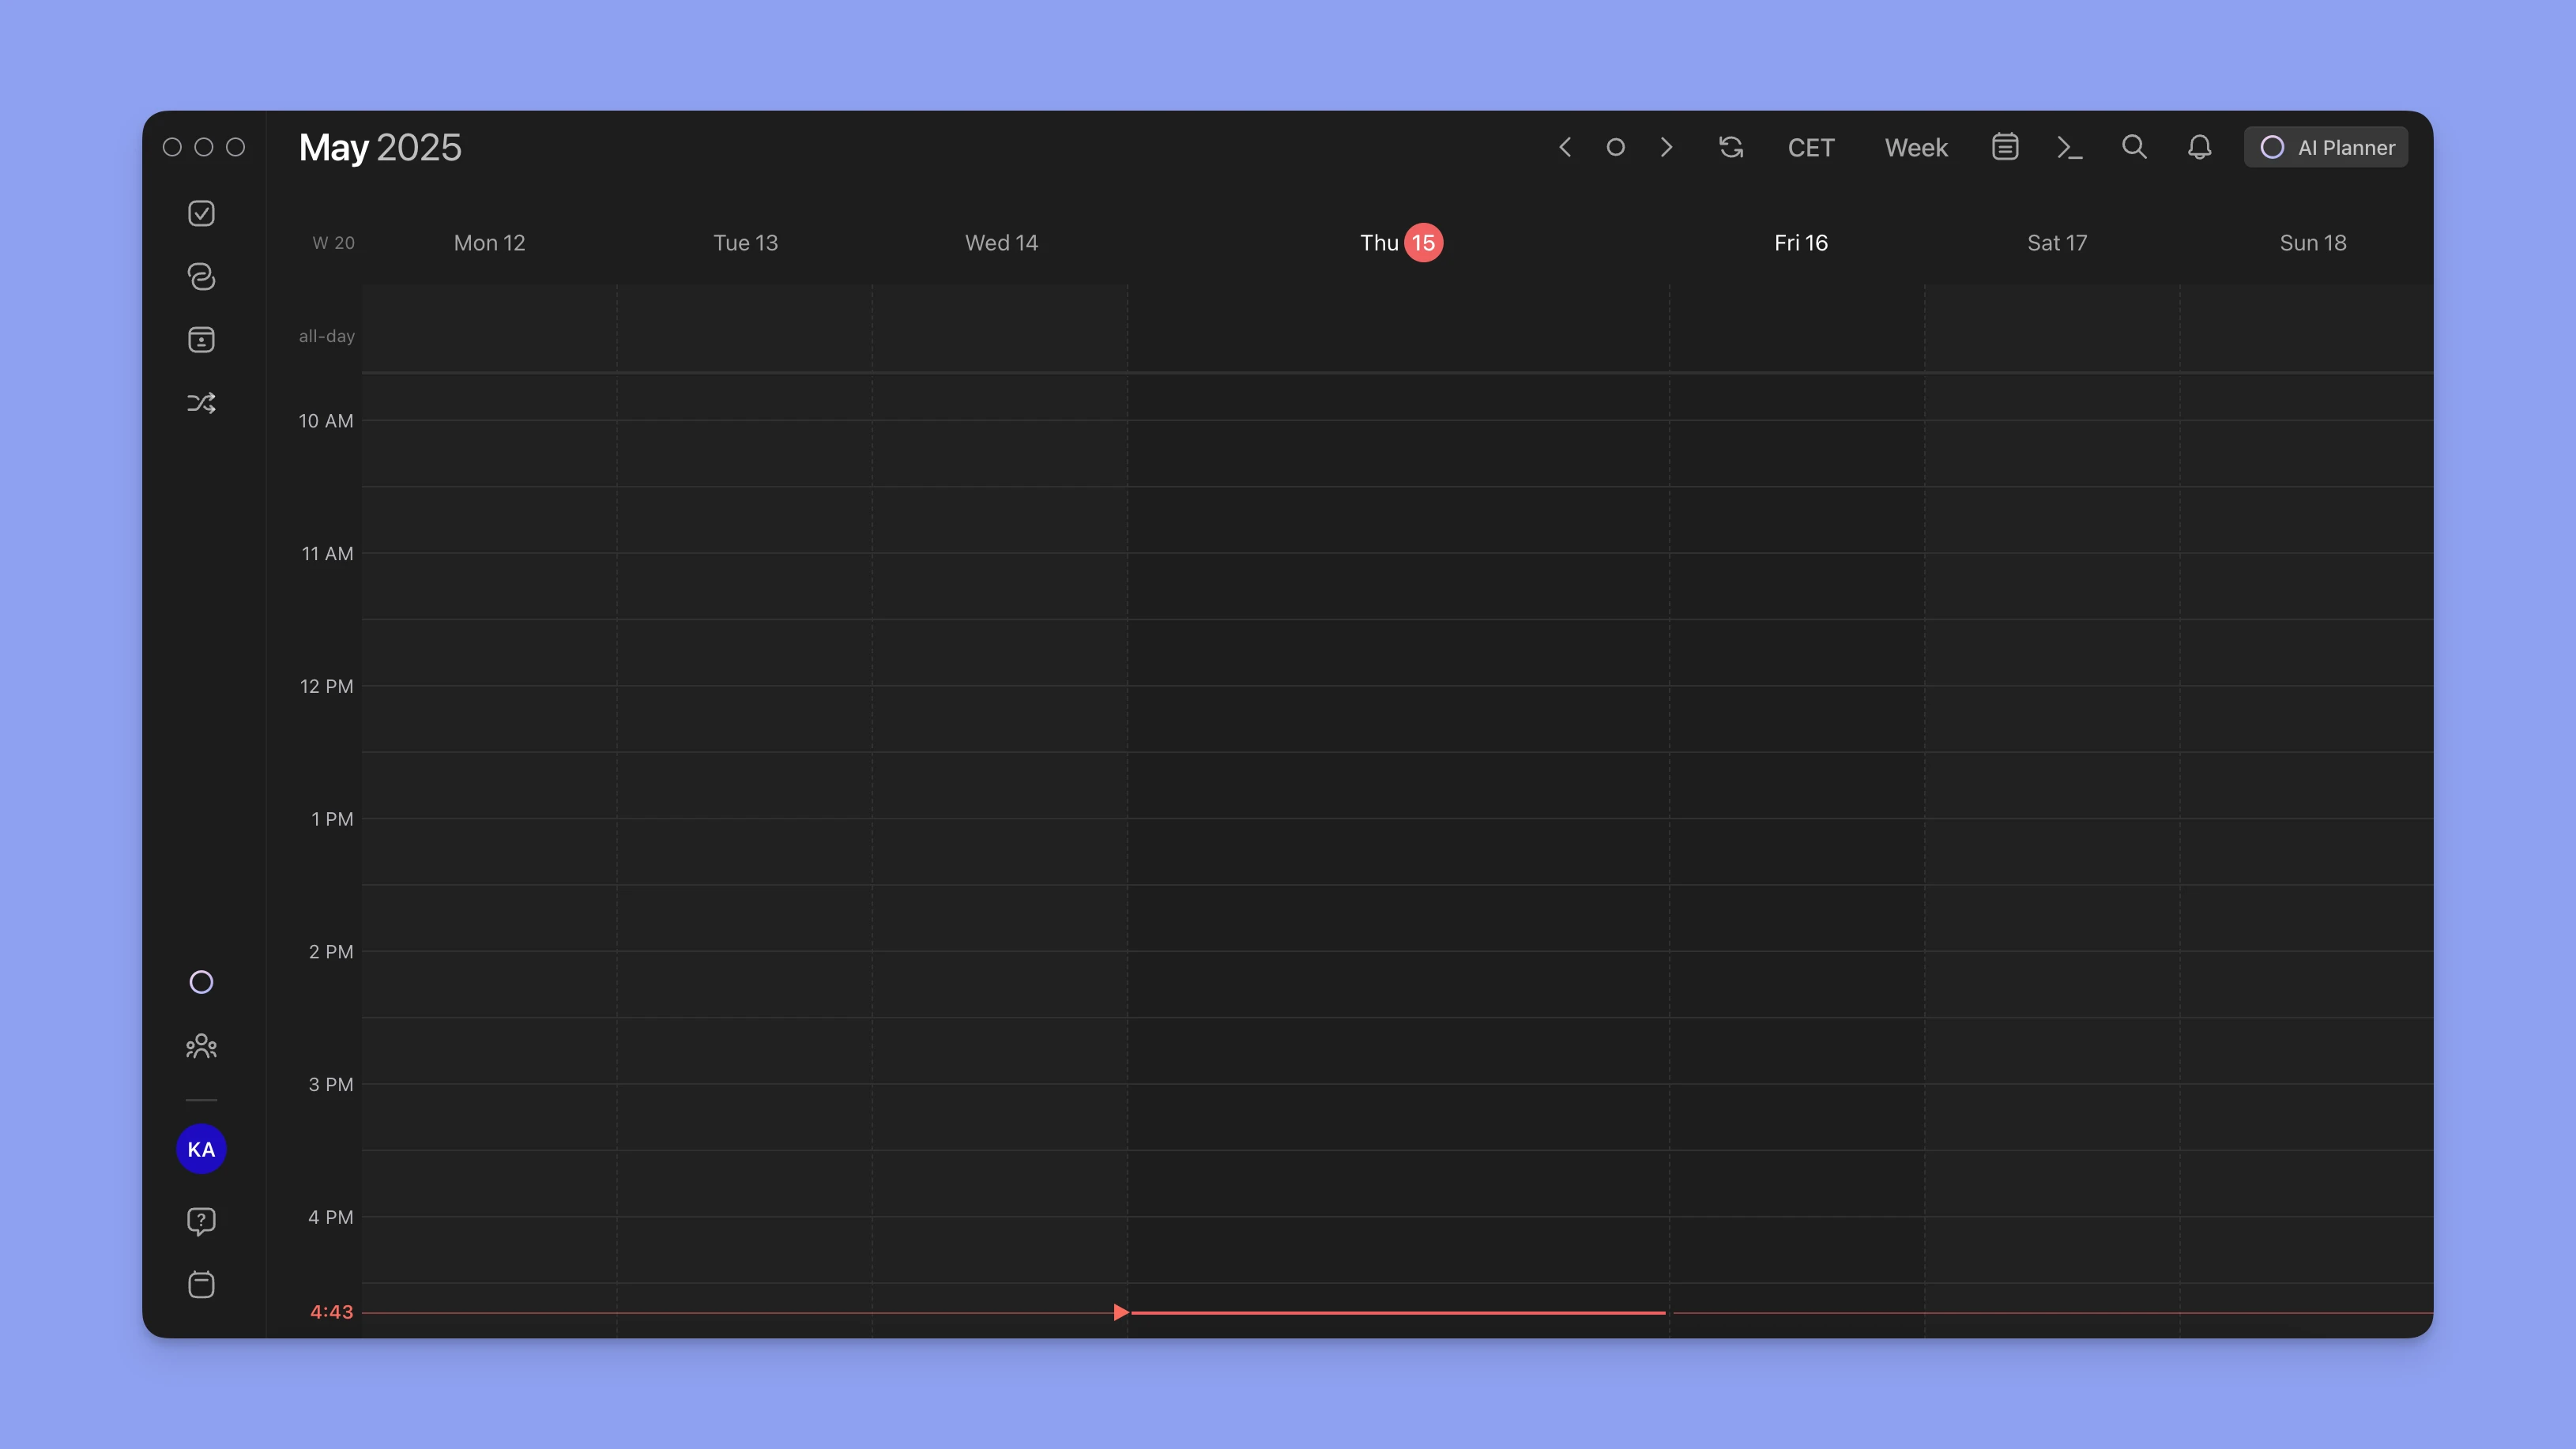Open the command prompt icon
The width and height of the screenshot is (2576, 1449).
(2069, 147)
